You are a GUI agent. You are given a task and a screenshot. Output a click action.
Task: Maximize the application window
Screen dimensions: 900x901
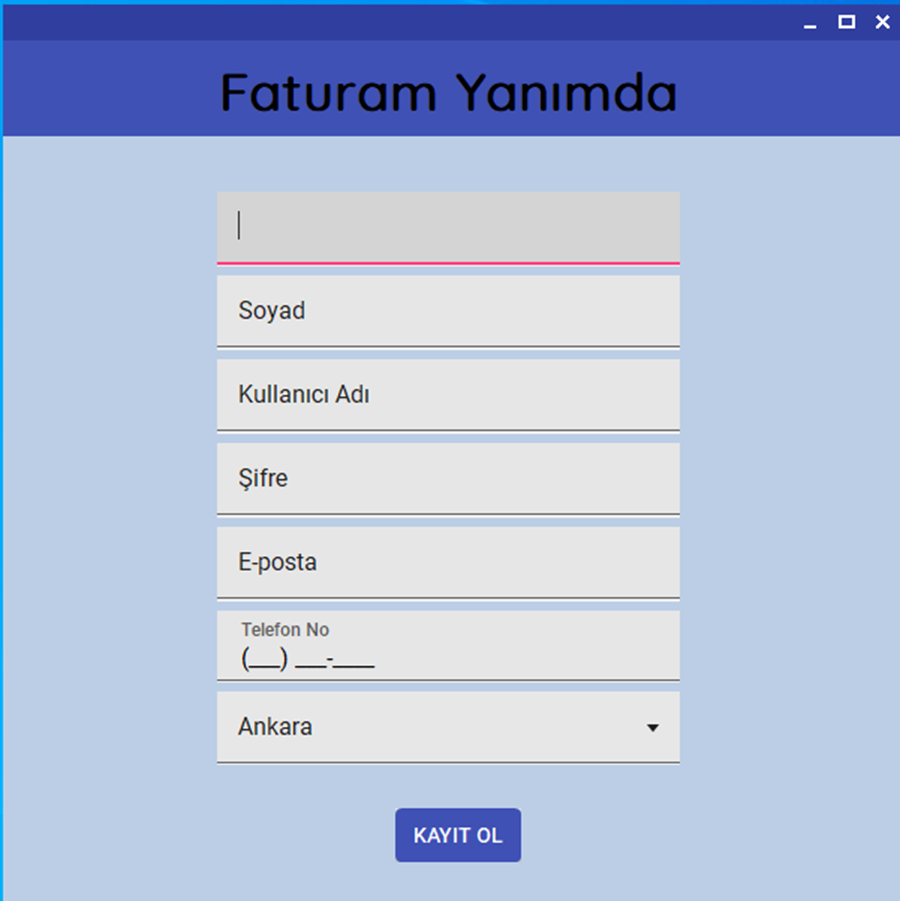click(845, 21)
